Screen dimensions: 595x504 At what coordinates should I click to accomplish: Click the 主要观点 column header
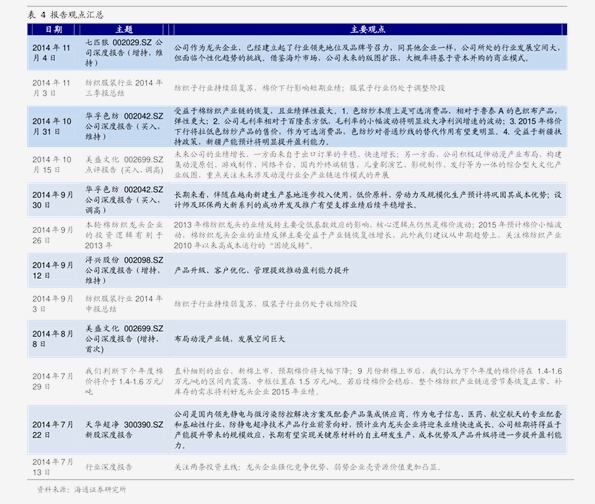tap(367, 29)
